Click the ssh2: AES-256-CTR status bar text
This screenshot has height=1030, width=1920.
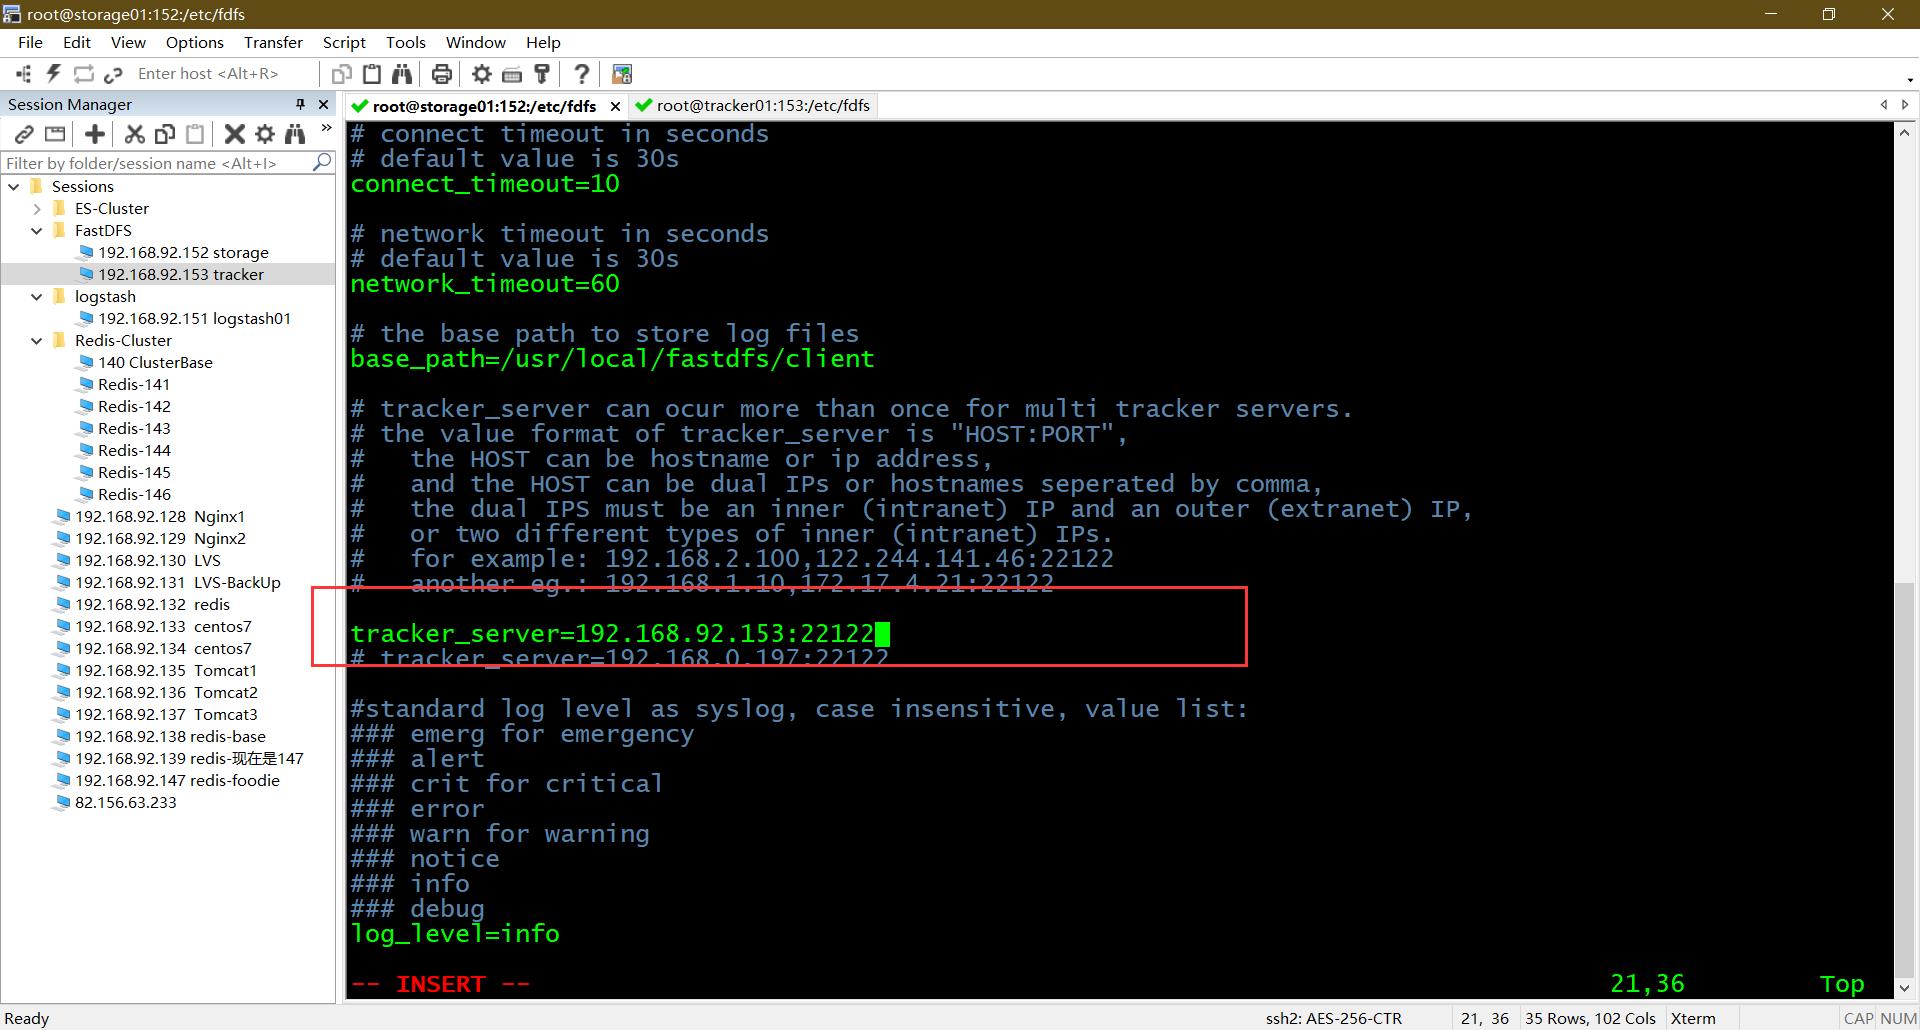pos(1333,1018)
